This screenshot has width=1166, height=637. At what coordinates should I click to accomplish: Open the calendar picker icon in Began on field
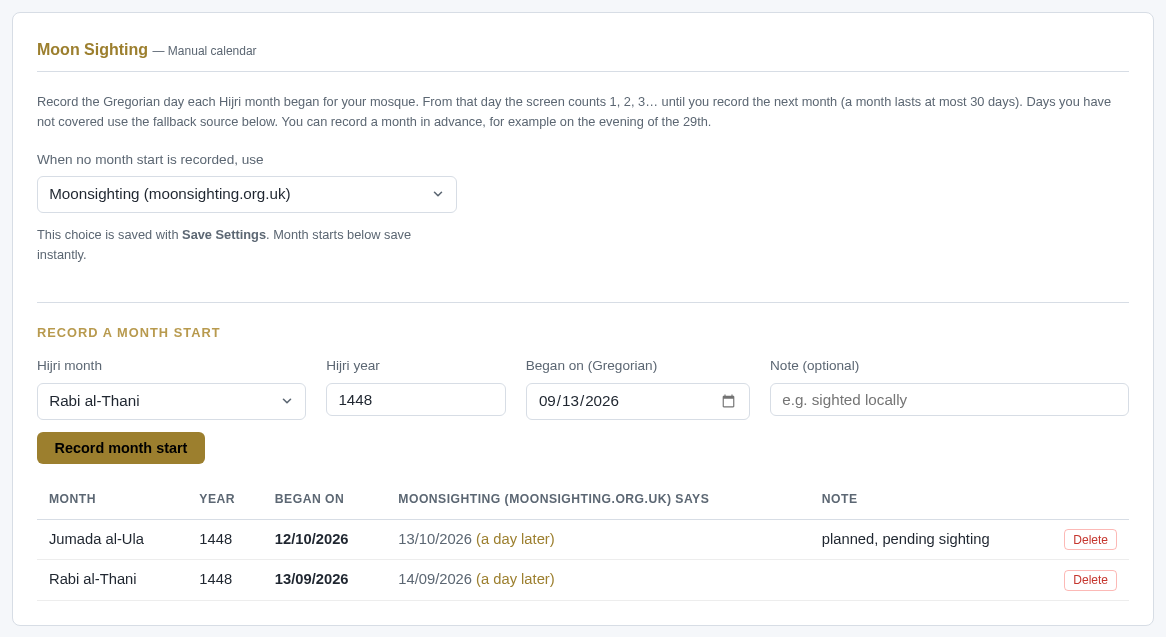[728, 401]
